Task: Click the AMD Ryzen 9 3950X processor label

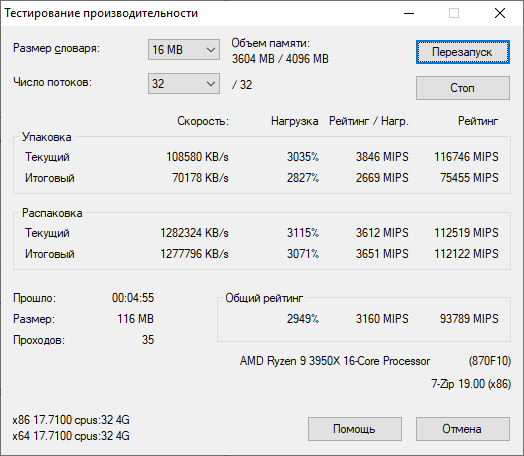Action: (335, 361)
